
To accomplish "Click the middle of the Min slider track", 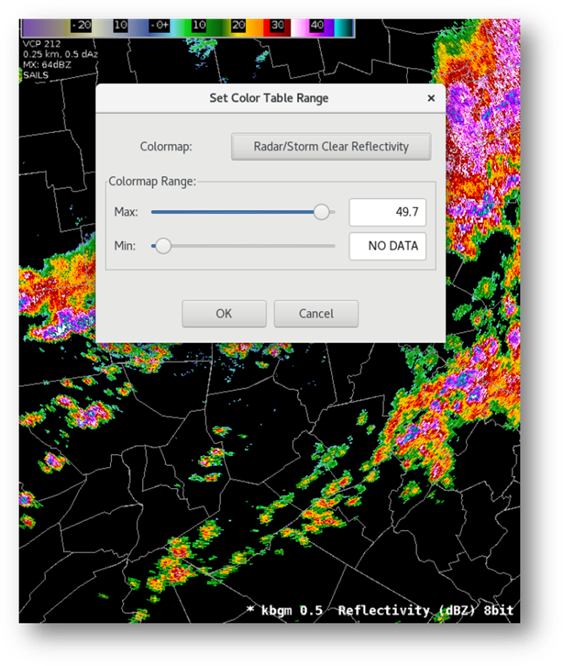I will (243, 246).
